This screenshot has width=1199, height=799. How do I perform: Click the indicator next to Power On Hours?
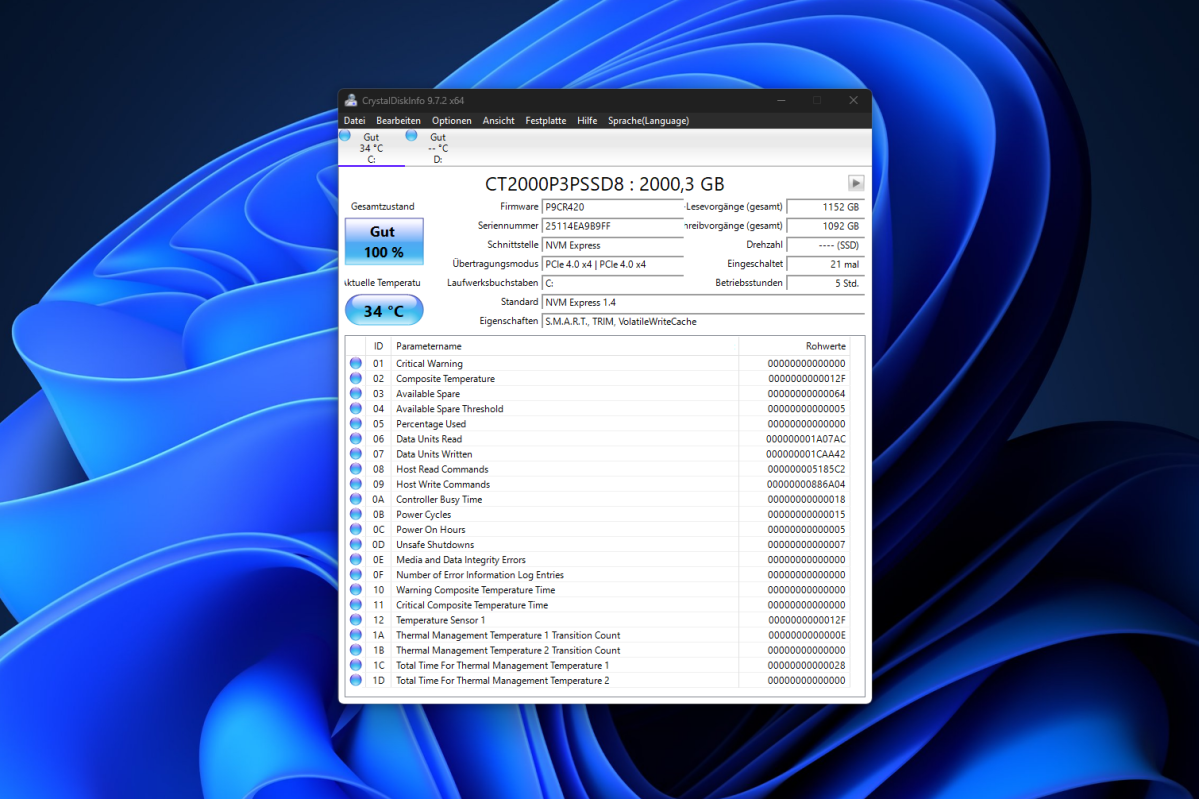click(x=356, y=529)
